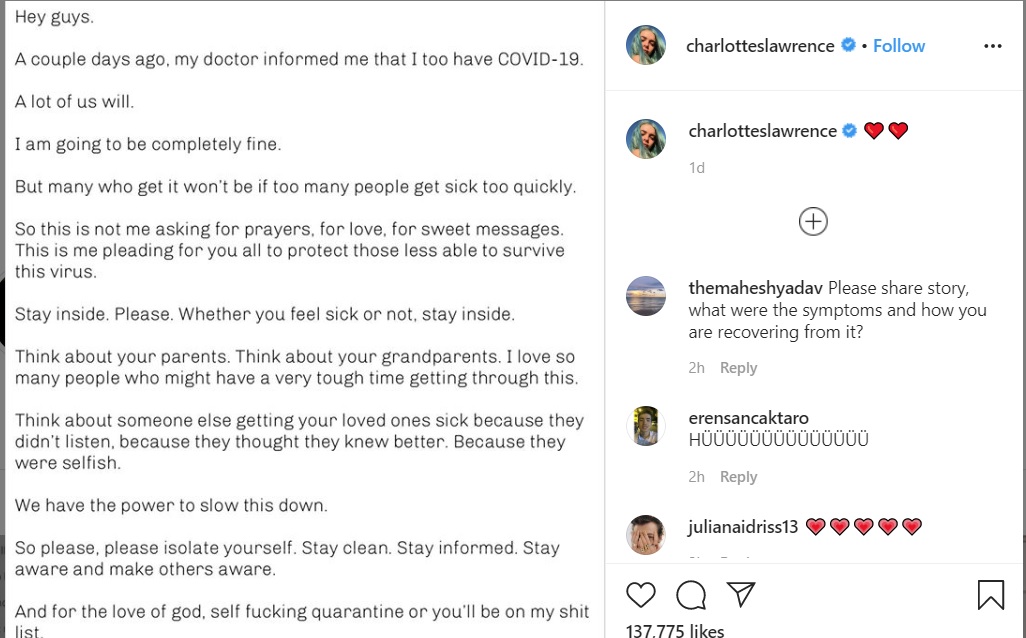The image size is (1026, 638).
Task: Click the verified badge in the post header
Action: 848,45
